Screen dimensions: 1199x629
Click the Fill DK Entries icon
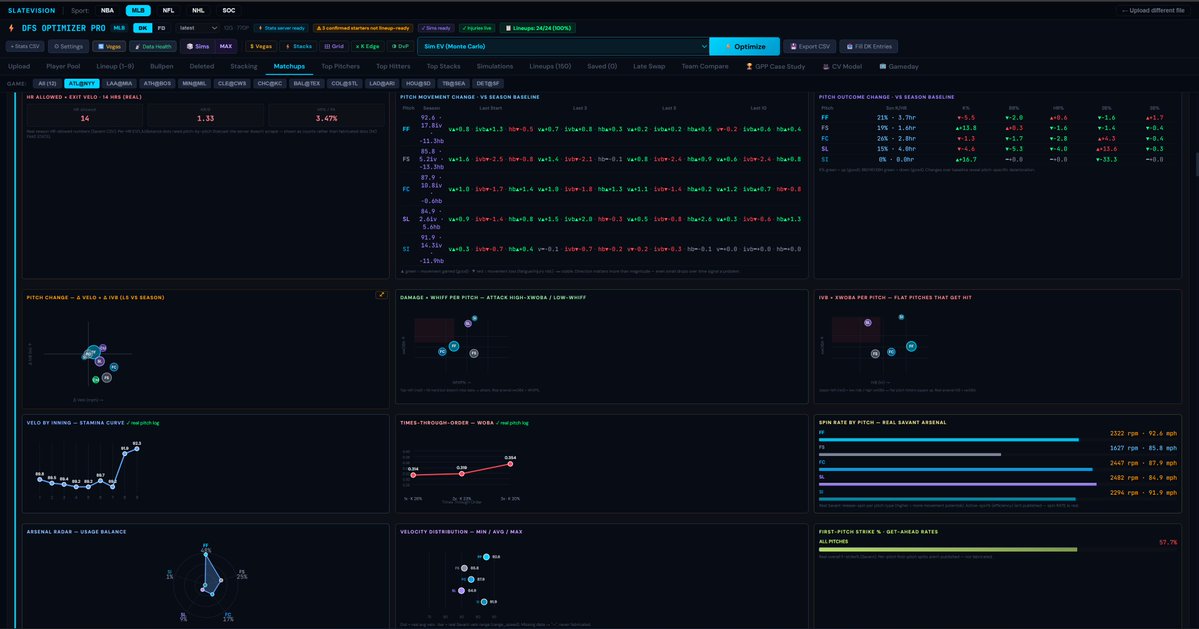click(x=849, y=47)
